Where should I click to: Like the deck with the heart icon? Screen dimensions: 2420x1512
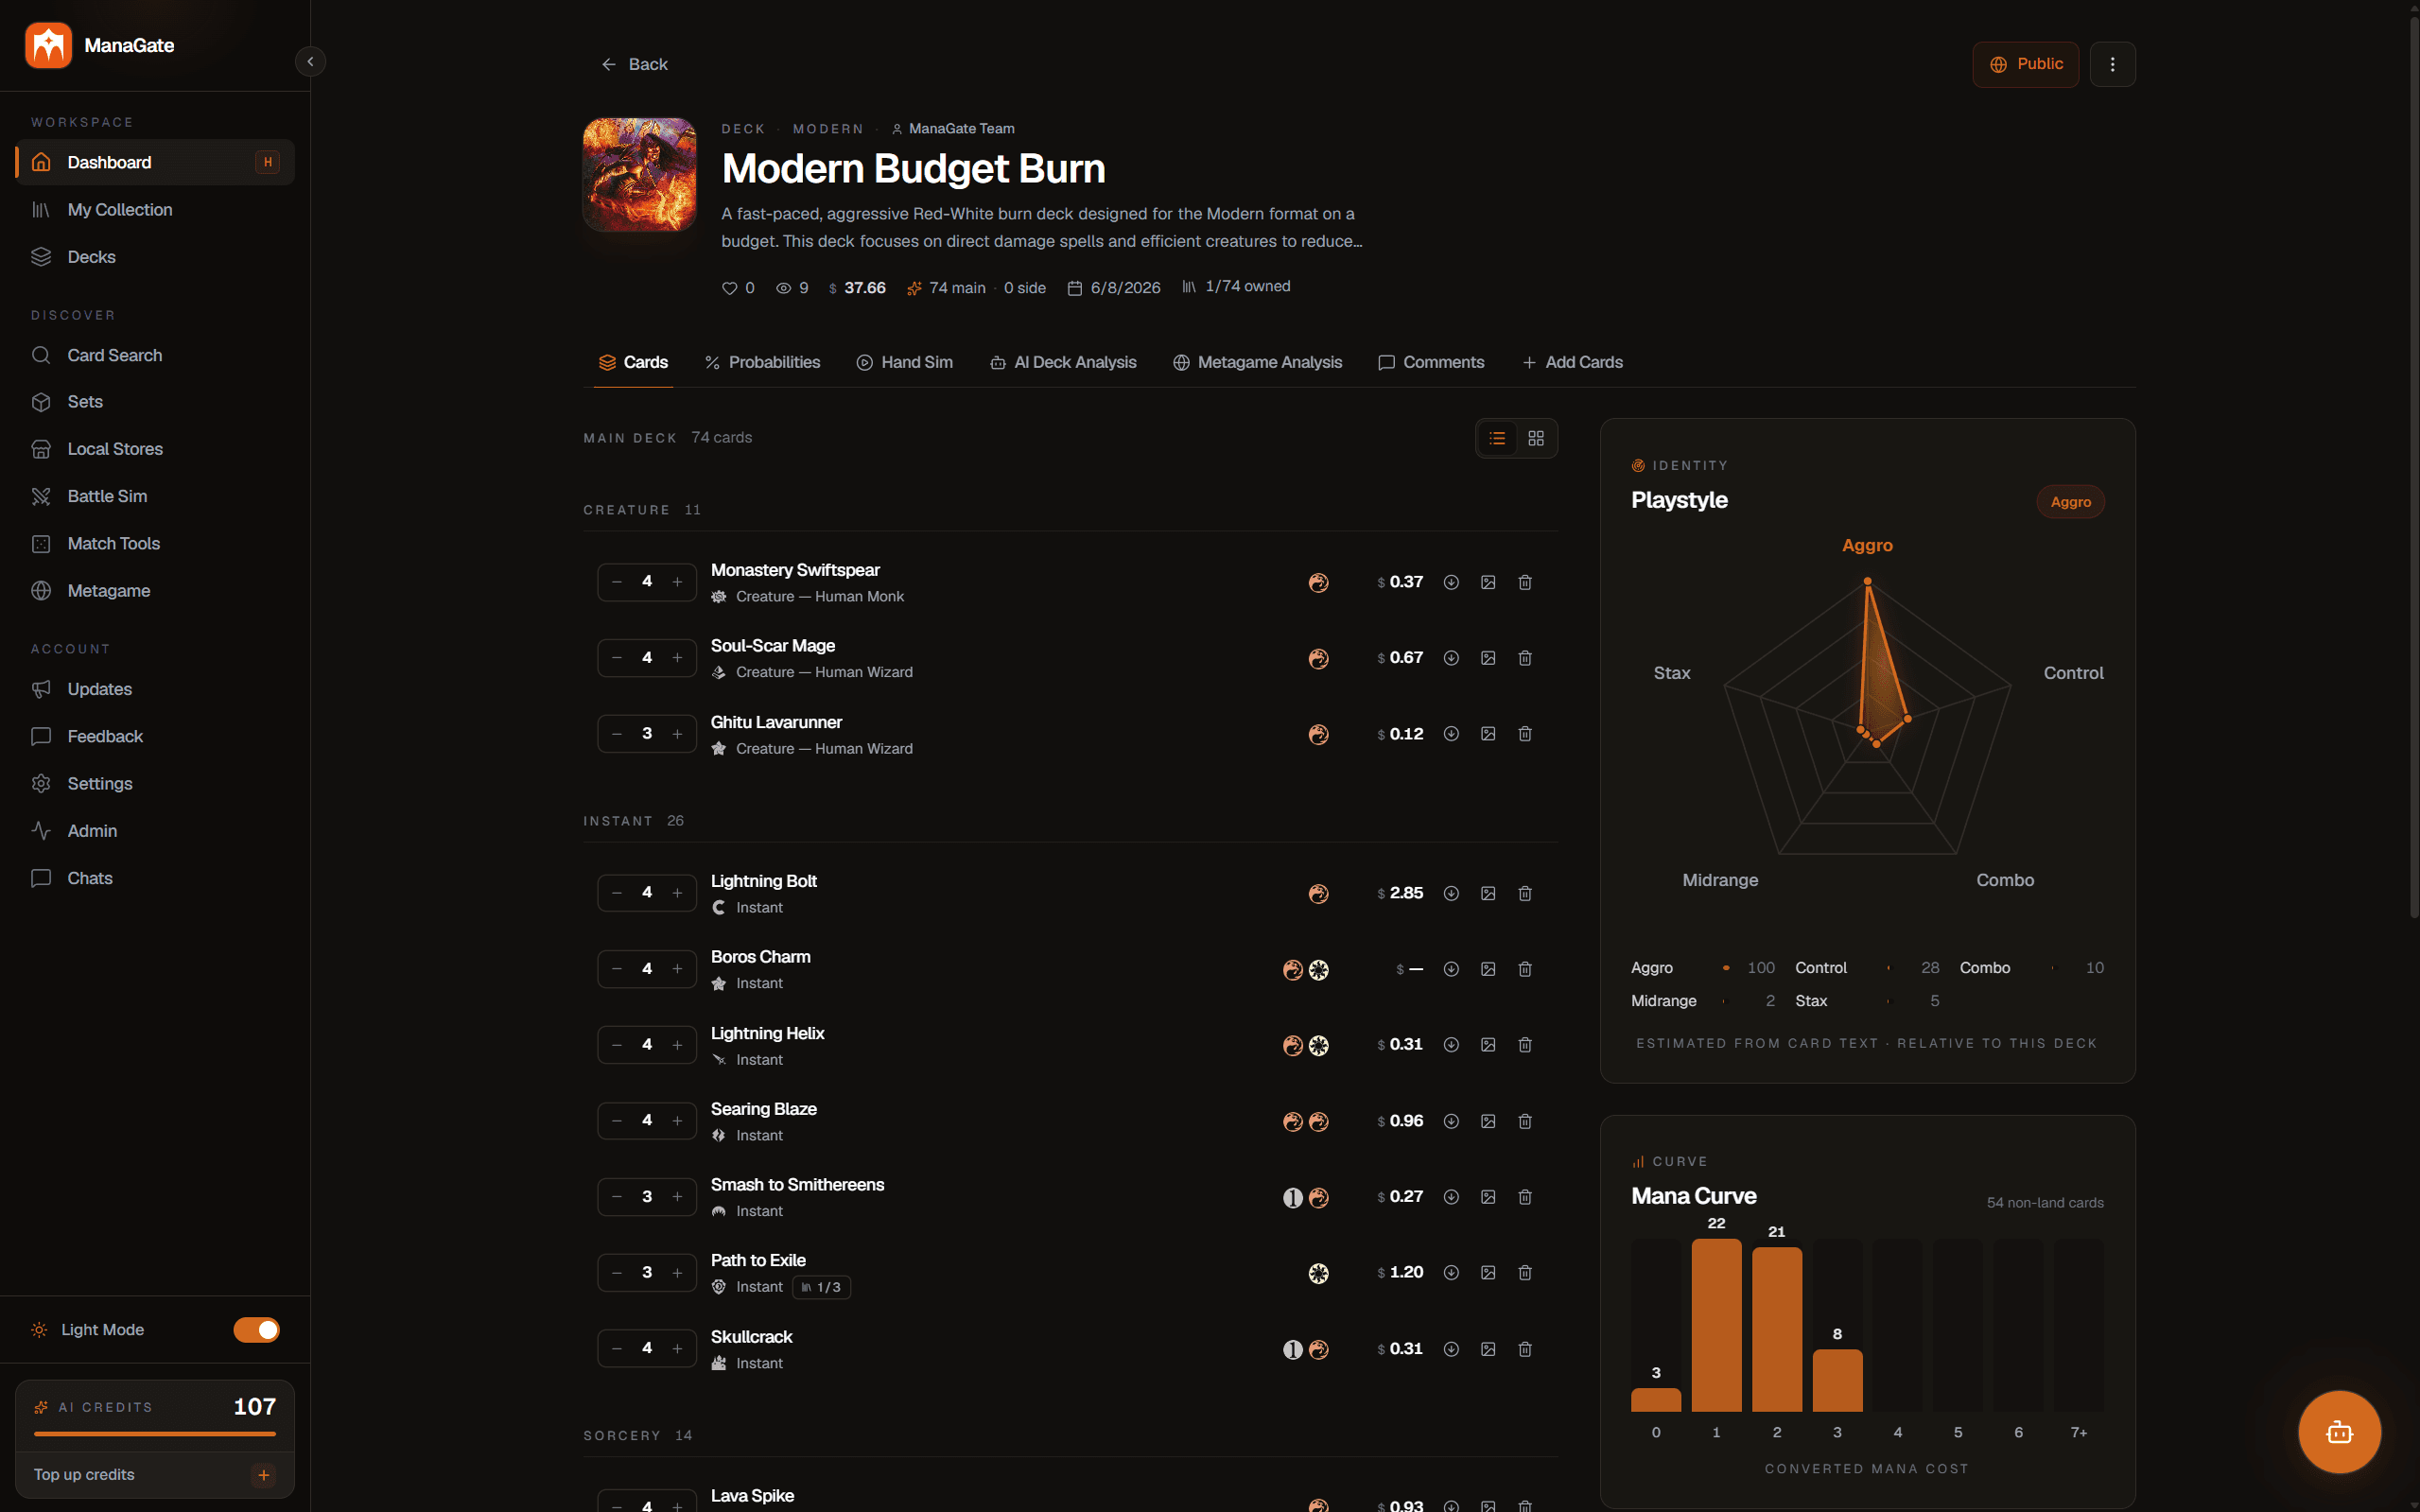pos(729,288)
